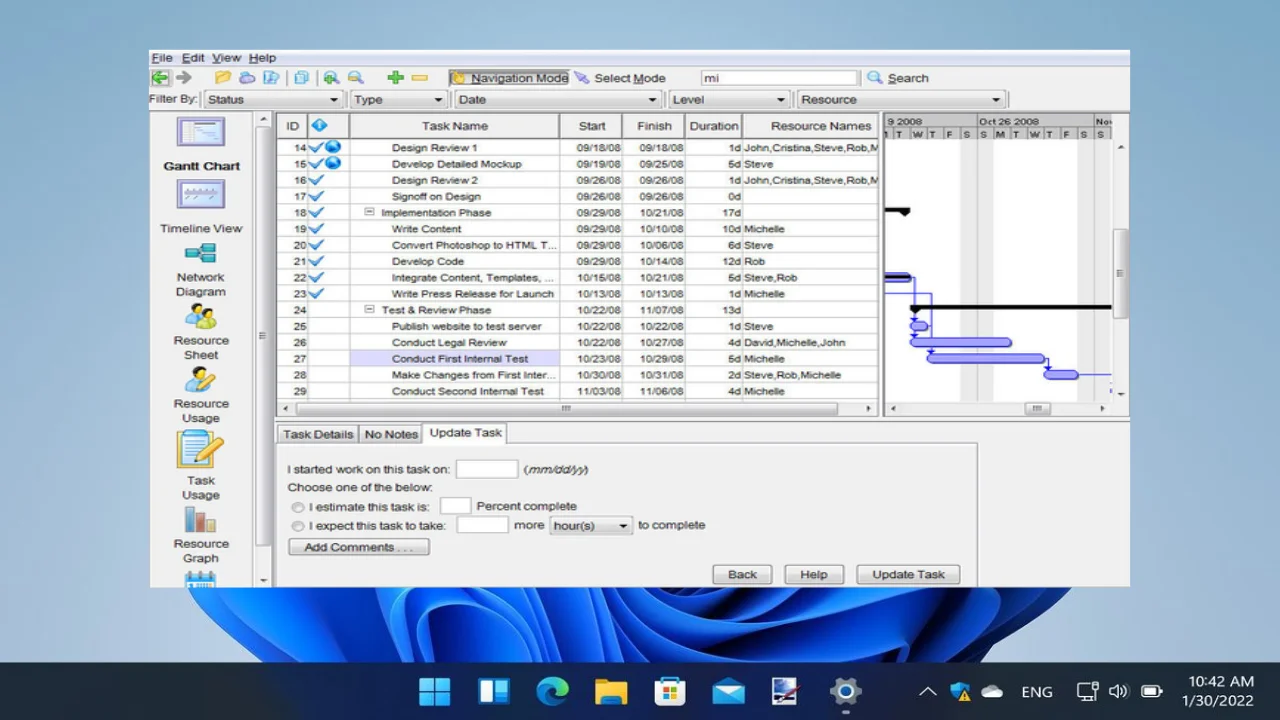This screenshot has height=720, width=1280.
Task: Click the Gantt chart vertical scrollbar thumb
Action: [x=1121, y=272]
